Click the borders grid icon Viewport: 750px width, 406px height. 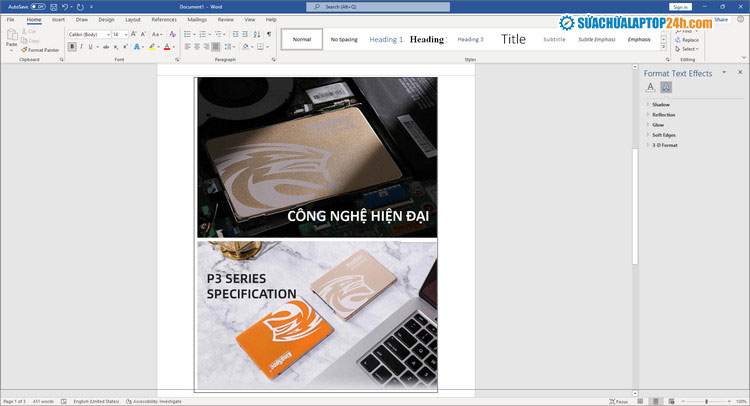(x=261, y=47)
